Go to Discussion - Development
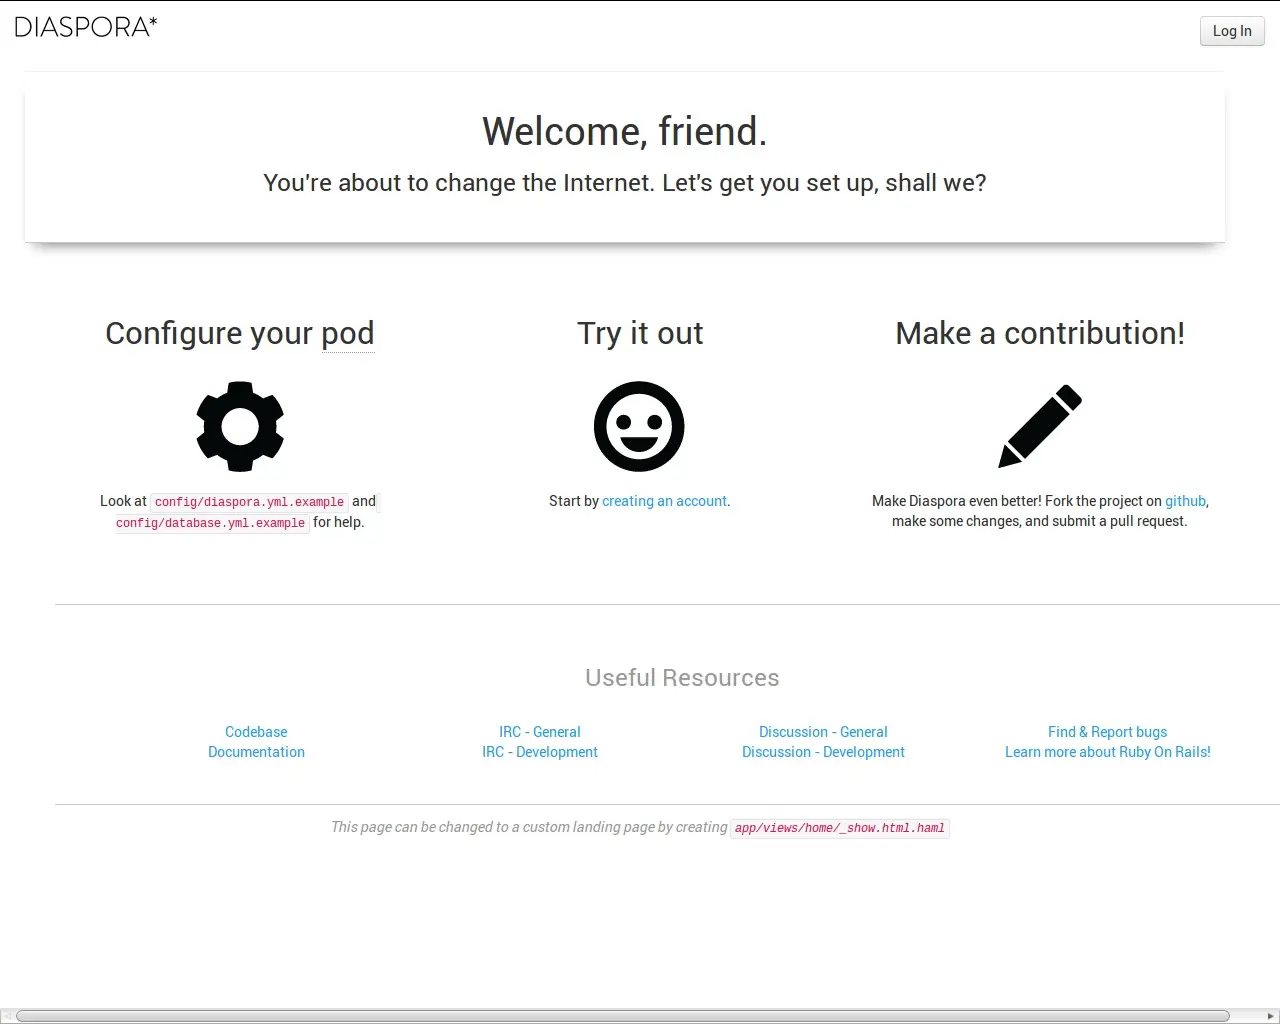 point(823,752)
